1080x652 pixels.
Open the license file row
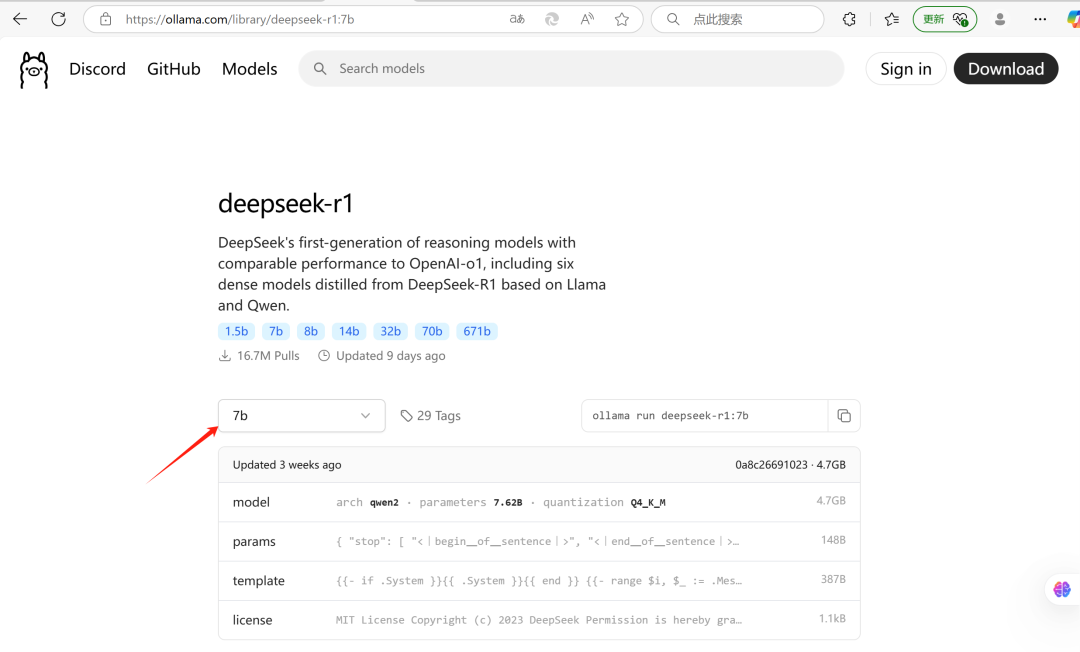pyautogui.click(x=539, y=620)
